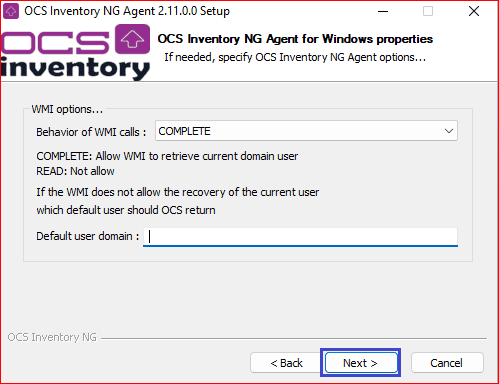
Task: Click the purple arrow logo in header
Action: 132,39
